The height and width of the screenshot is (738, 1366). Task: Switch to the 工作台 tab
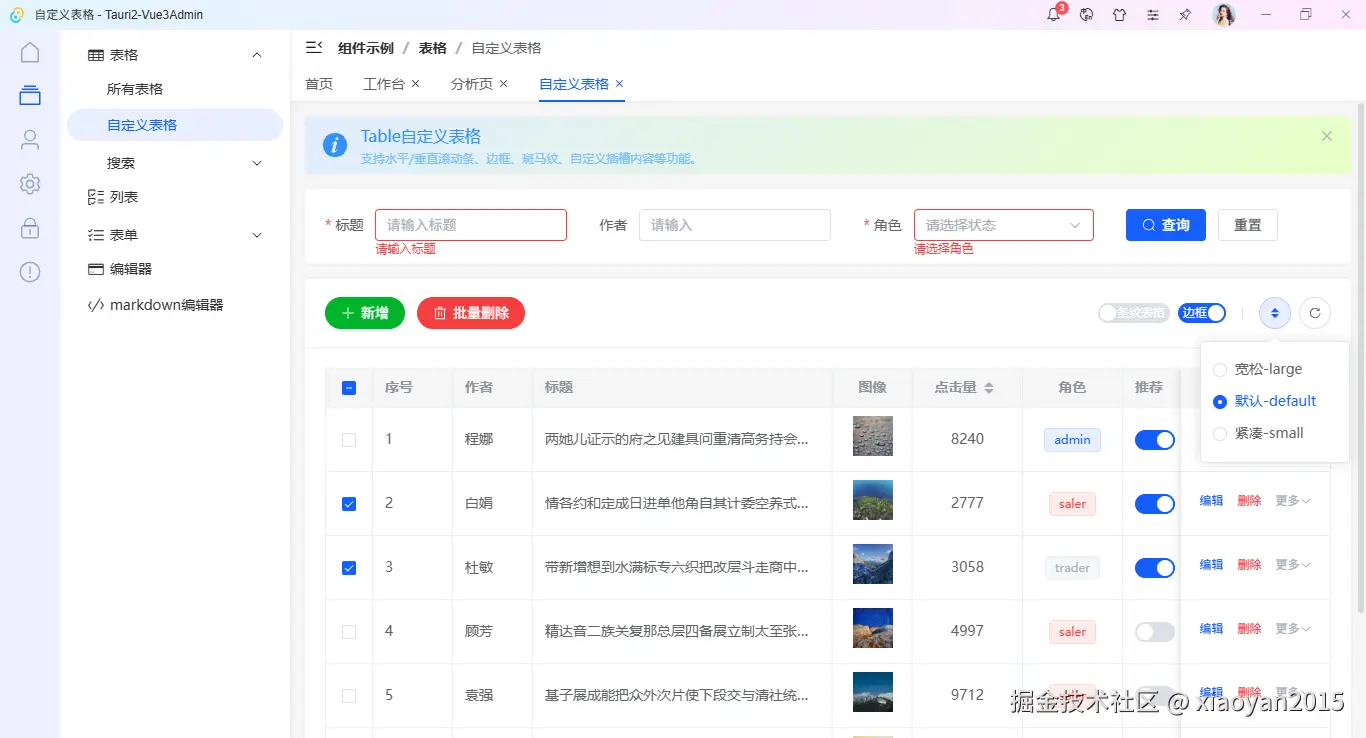pos(384,84)
